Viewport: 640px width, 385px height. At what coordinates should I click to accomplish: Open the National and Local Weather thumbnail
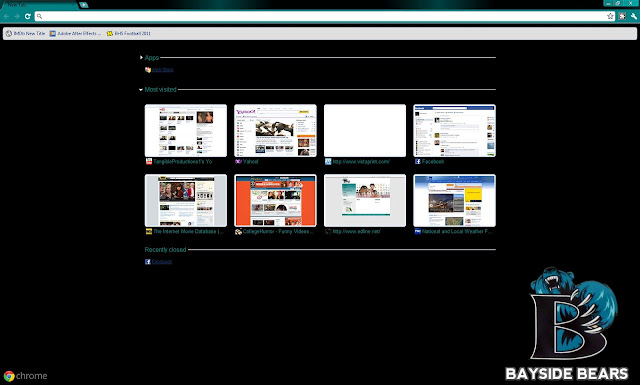coord(454,200)
